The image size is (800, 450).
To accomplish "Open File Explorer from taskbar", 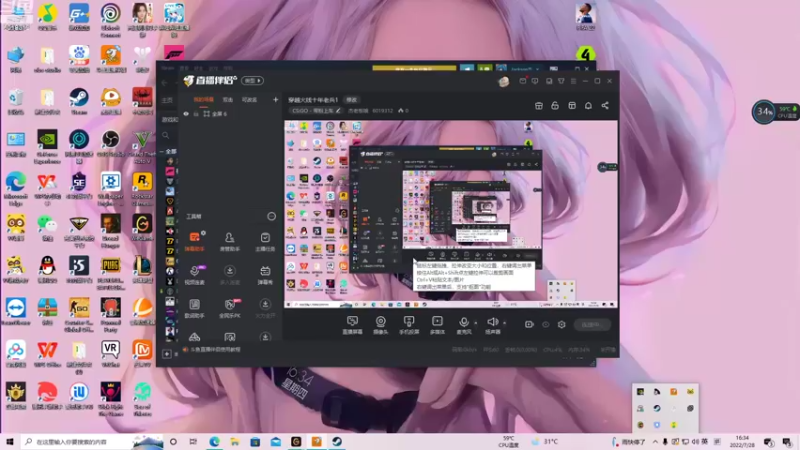I will pyautogui.click(x=235, y=441).
